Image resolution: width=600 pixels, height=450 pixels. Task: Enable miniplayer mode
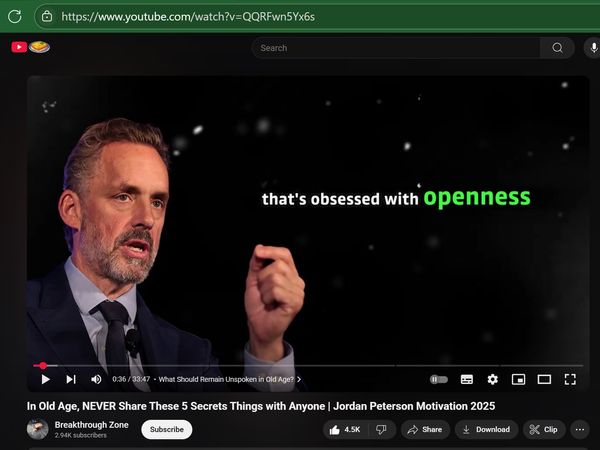pos(518,379)
